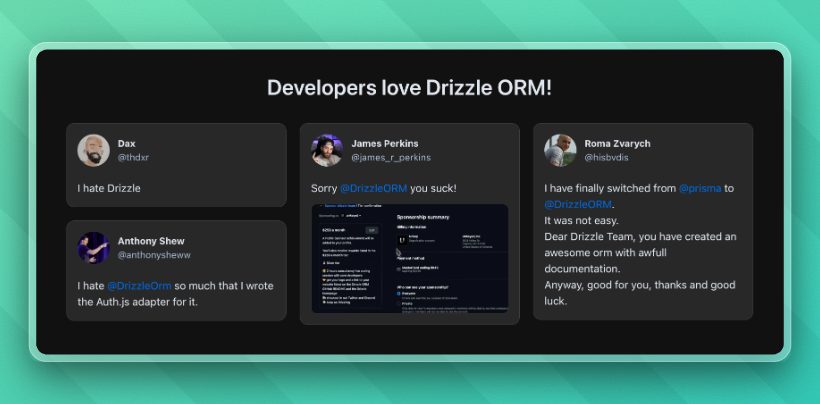Follow @DrizzleOrm mention in Anthony Shew's tweet
The width and height of the screenshot is (820, 404).
pos(139,286)
